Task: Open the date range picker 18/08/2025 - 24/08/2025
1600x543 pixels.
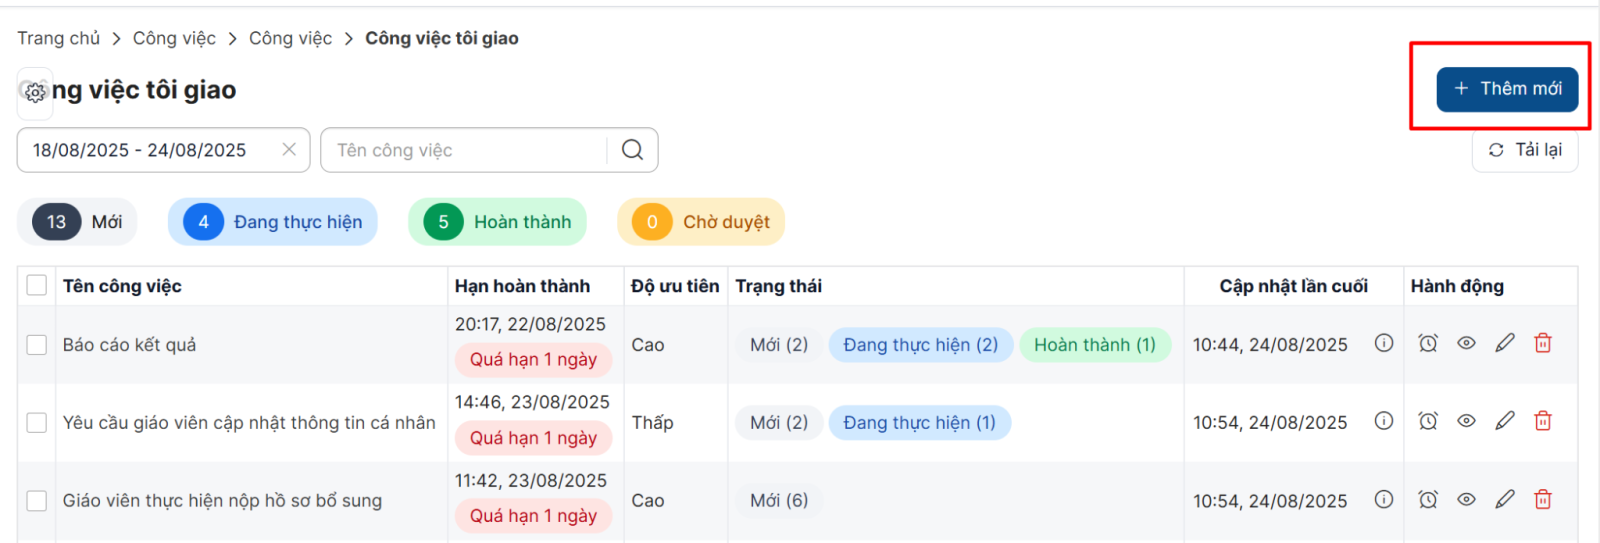Action: (140, 150)
